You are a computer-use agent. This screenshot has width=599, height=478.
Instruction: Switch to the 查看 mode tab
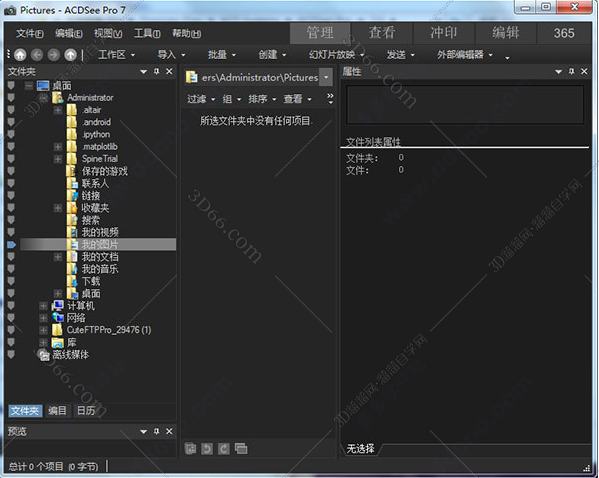[x=382, y=33]
